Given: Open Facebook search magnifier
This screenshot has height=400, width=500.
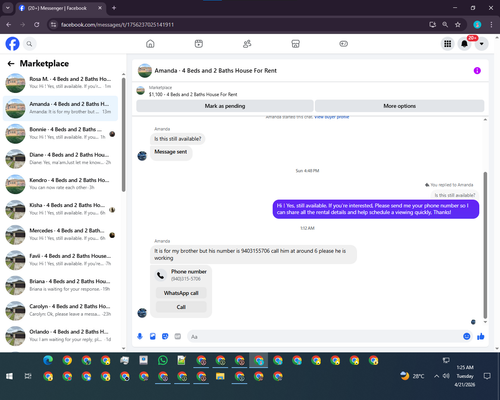Looking at the screenshot, I should click(x=29, y=44).
